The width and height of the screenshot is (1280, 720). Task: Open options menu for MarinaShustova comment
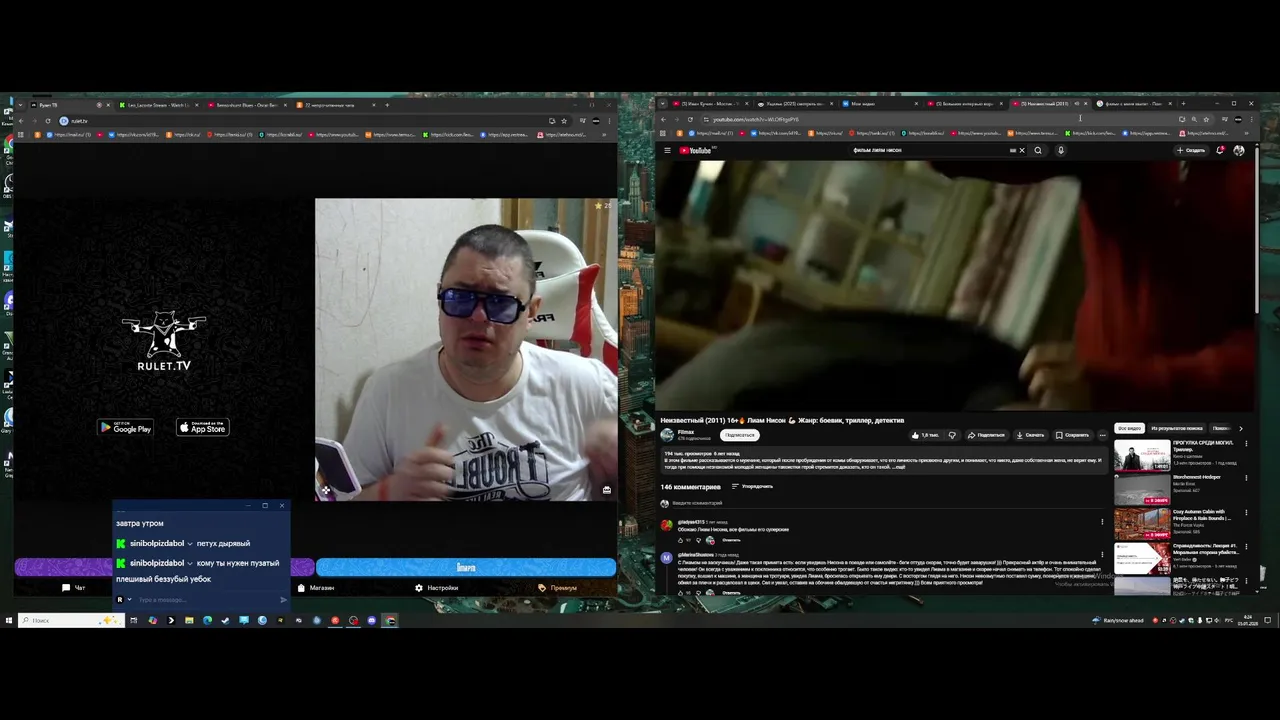tap(1102, 556)
